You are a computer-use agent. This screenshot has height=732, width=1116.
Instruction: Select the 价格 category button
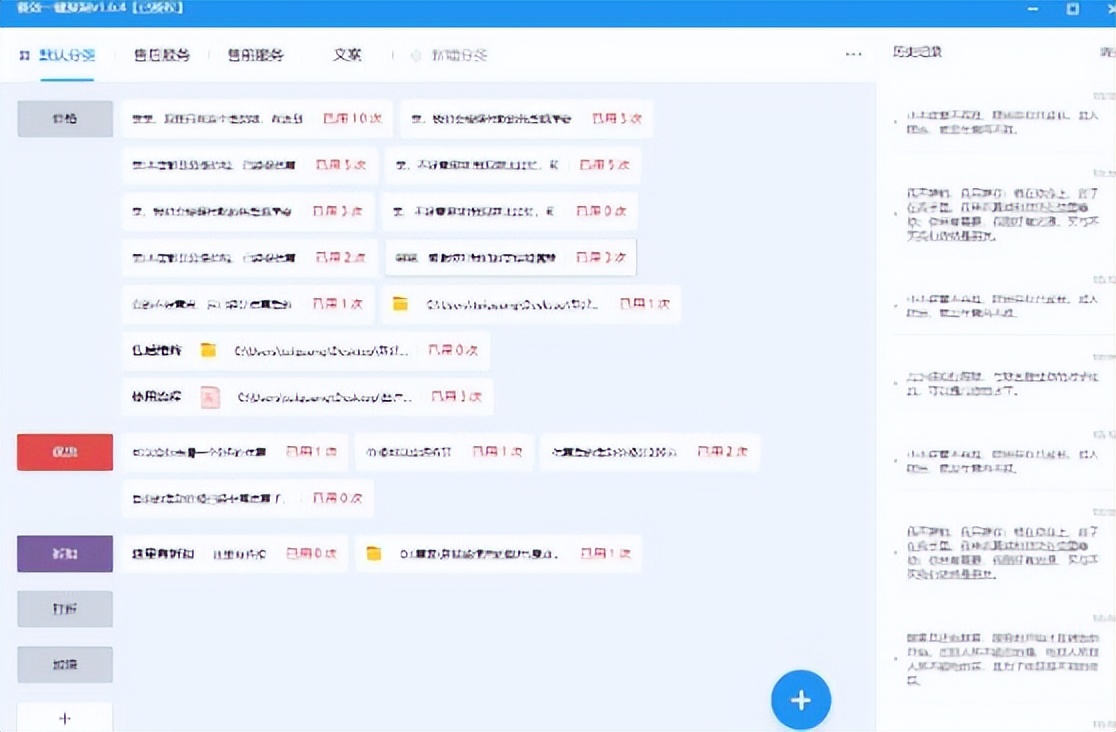click(x=64, y=118)
